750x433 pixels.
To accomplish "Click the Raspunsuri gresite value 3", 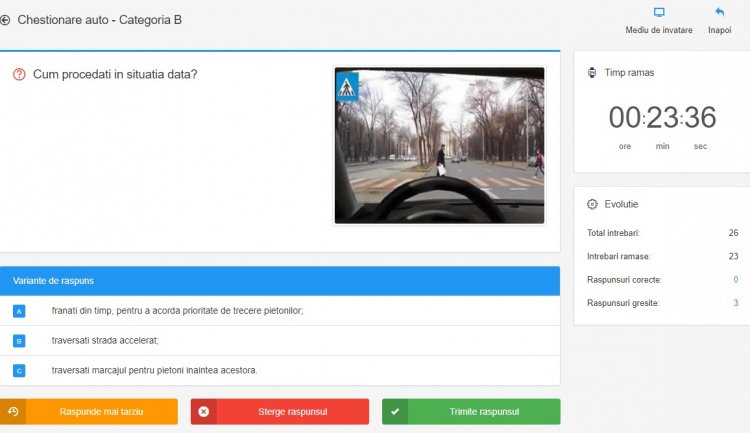I will pos(736,303).
